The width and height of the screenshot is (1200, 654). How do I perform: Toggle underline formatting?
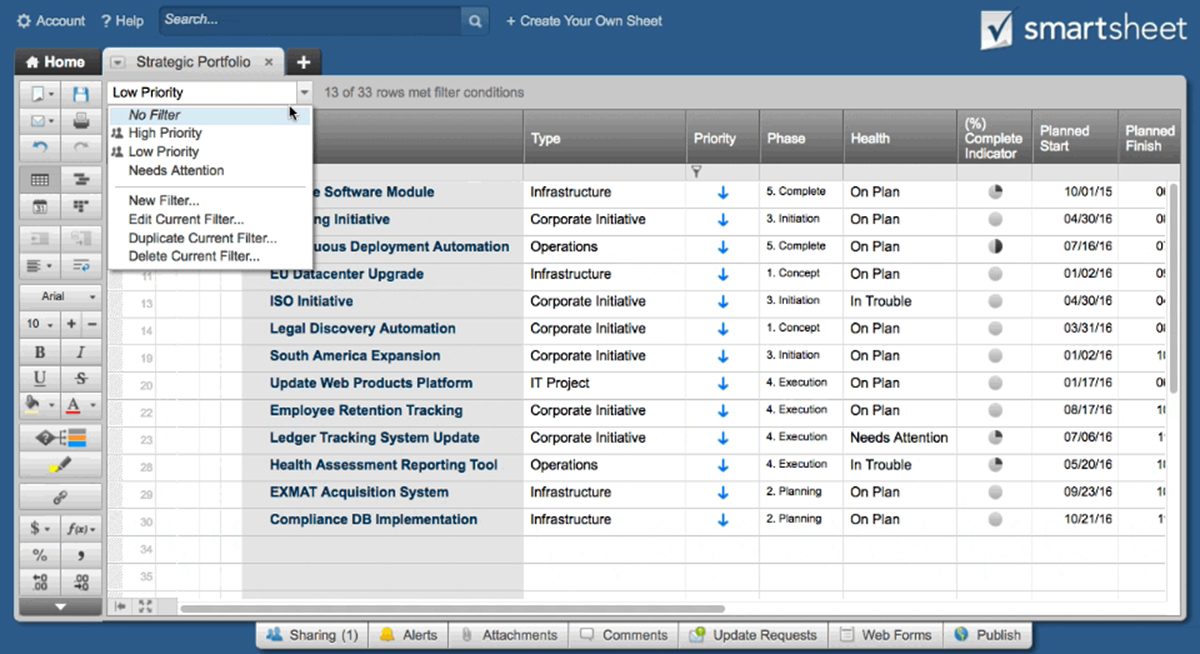(x=39, y=377)
